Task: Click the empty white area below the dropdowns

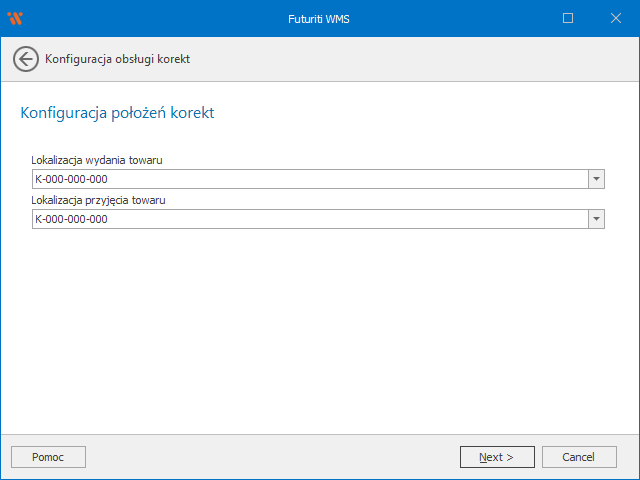Action: click(x=320, y=330)
